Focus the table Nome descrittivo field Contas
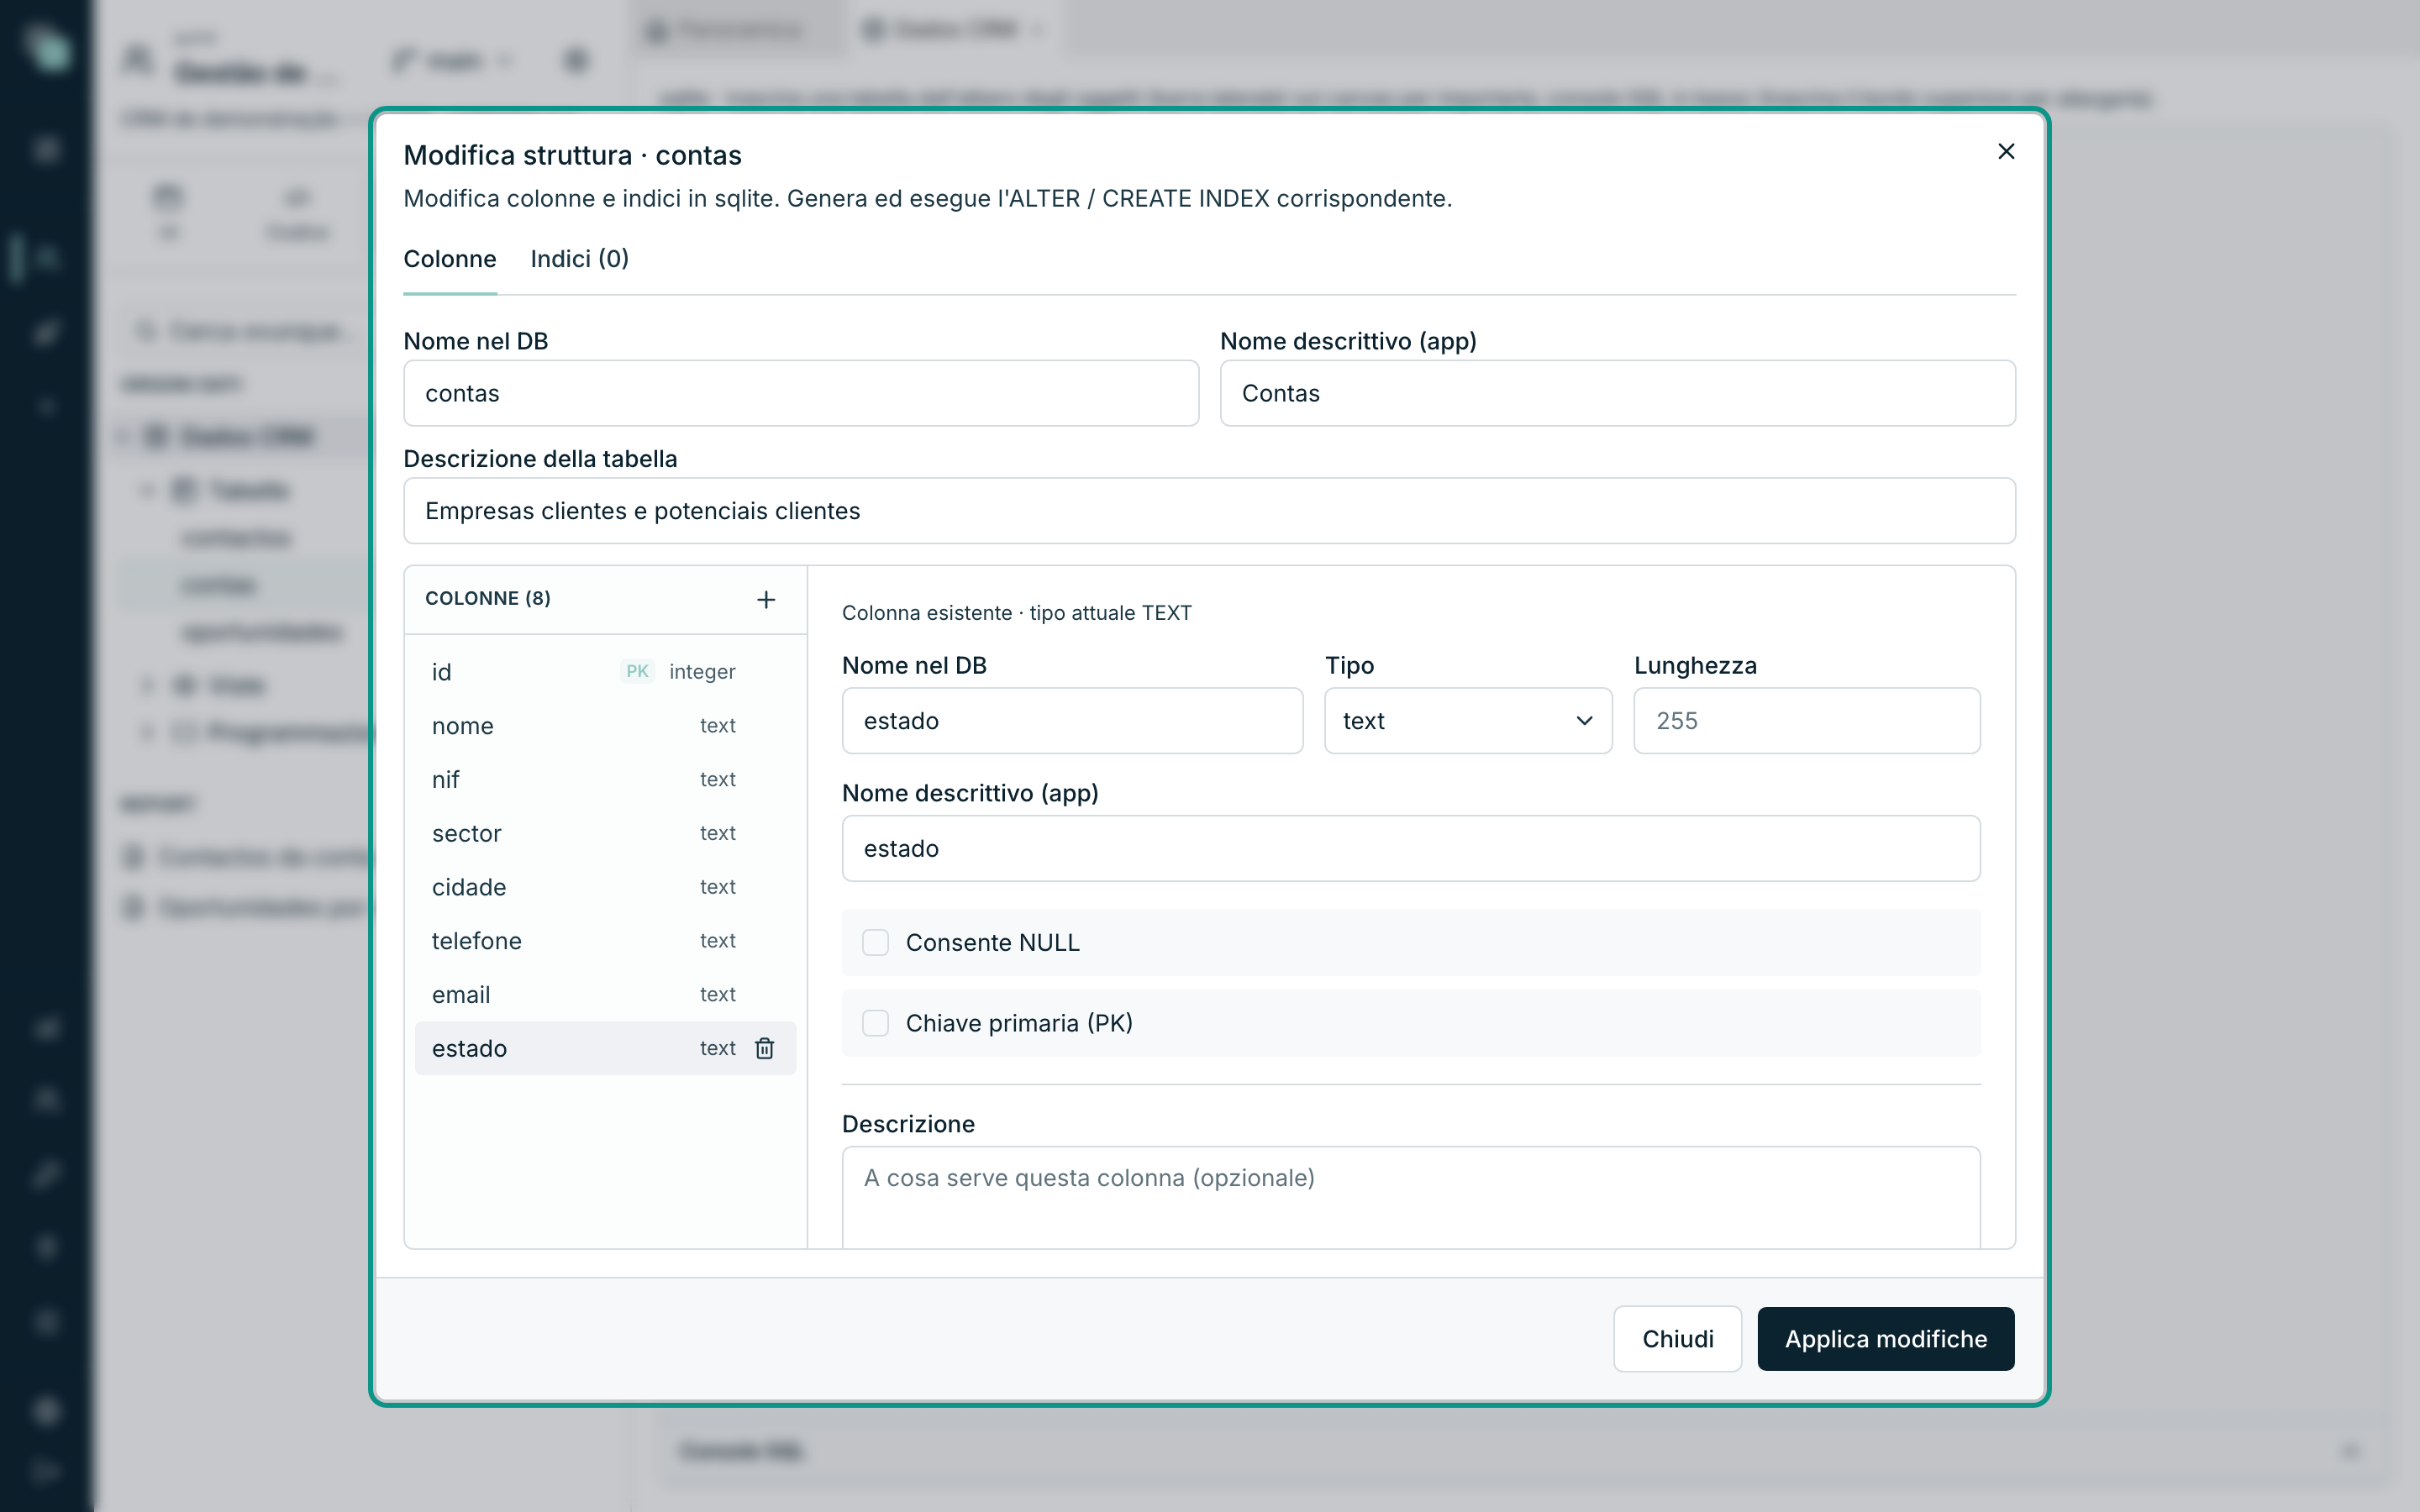 1617,393
